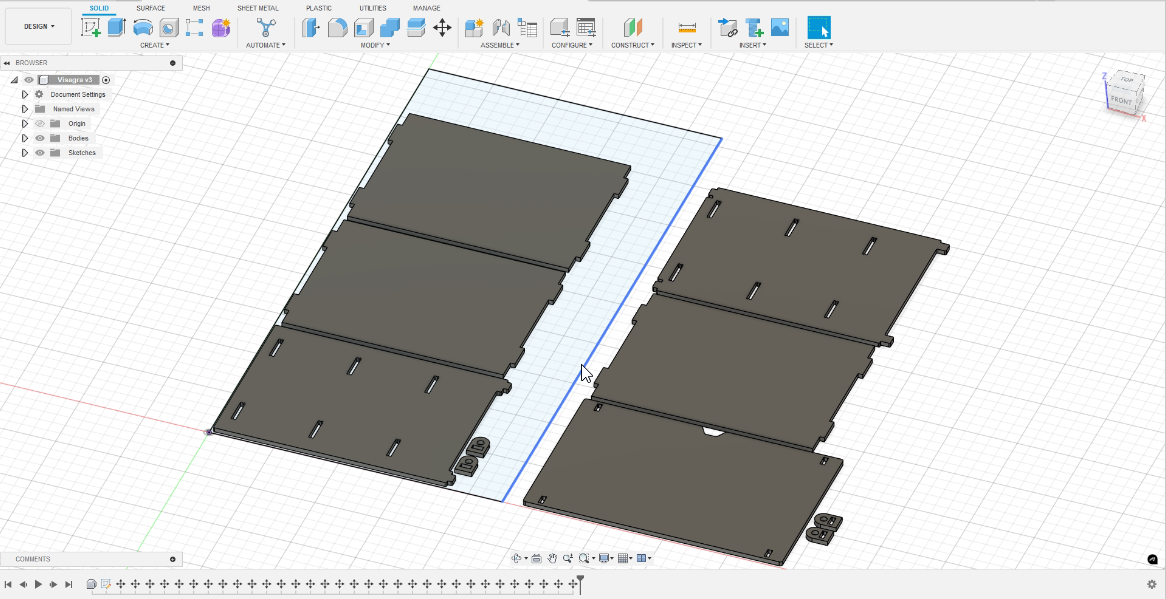Select the Combine tool icon
The image size is (1166, 599).
coord(390,28)
